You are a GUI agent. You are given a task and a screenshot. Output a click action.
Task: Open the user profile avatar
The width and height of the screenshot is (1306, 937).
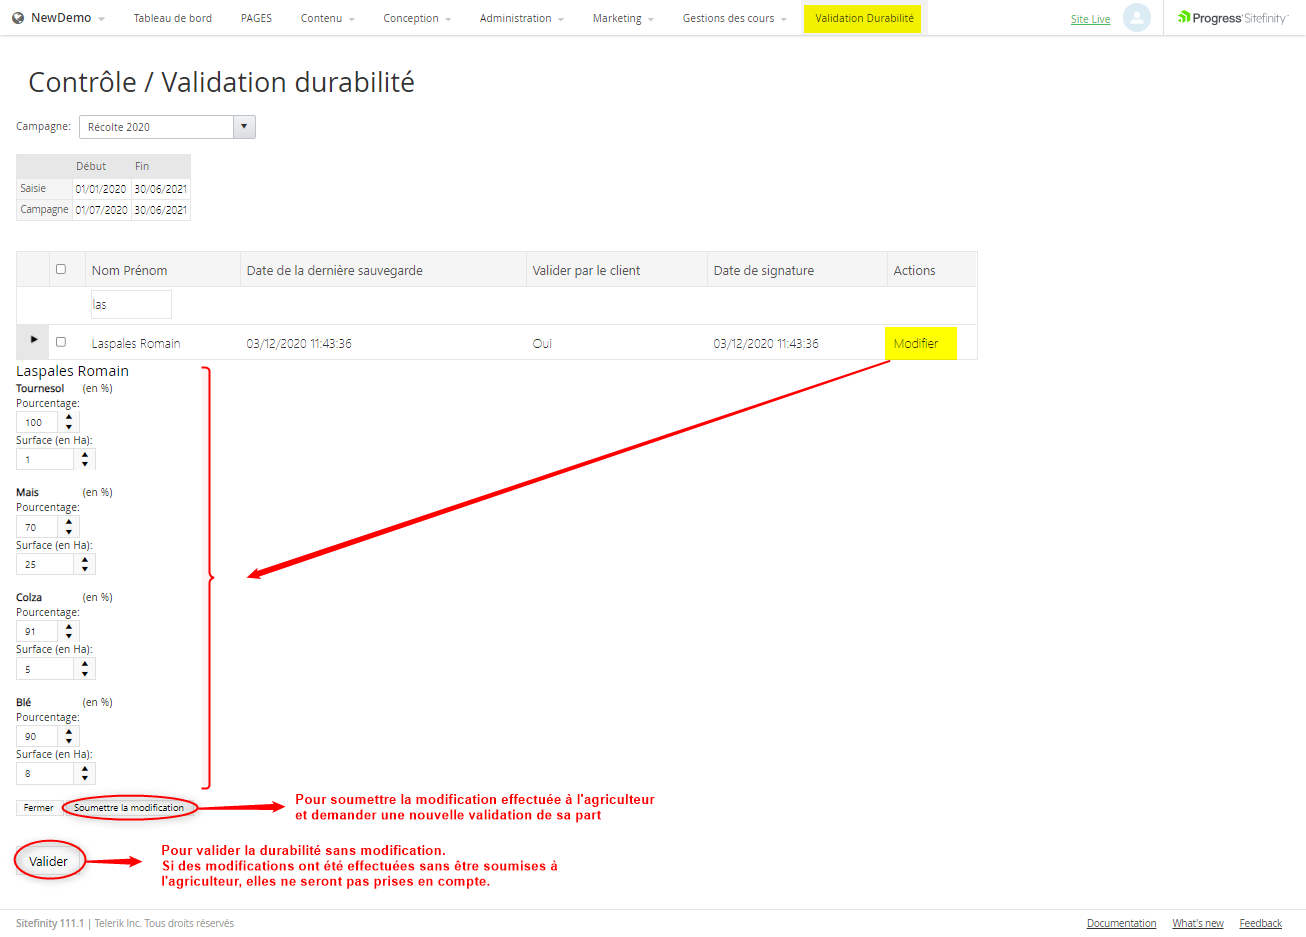[x=1136, y=18]
